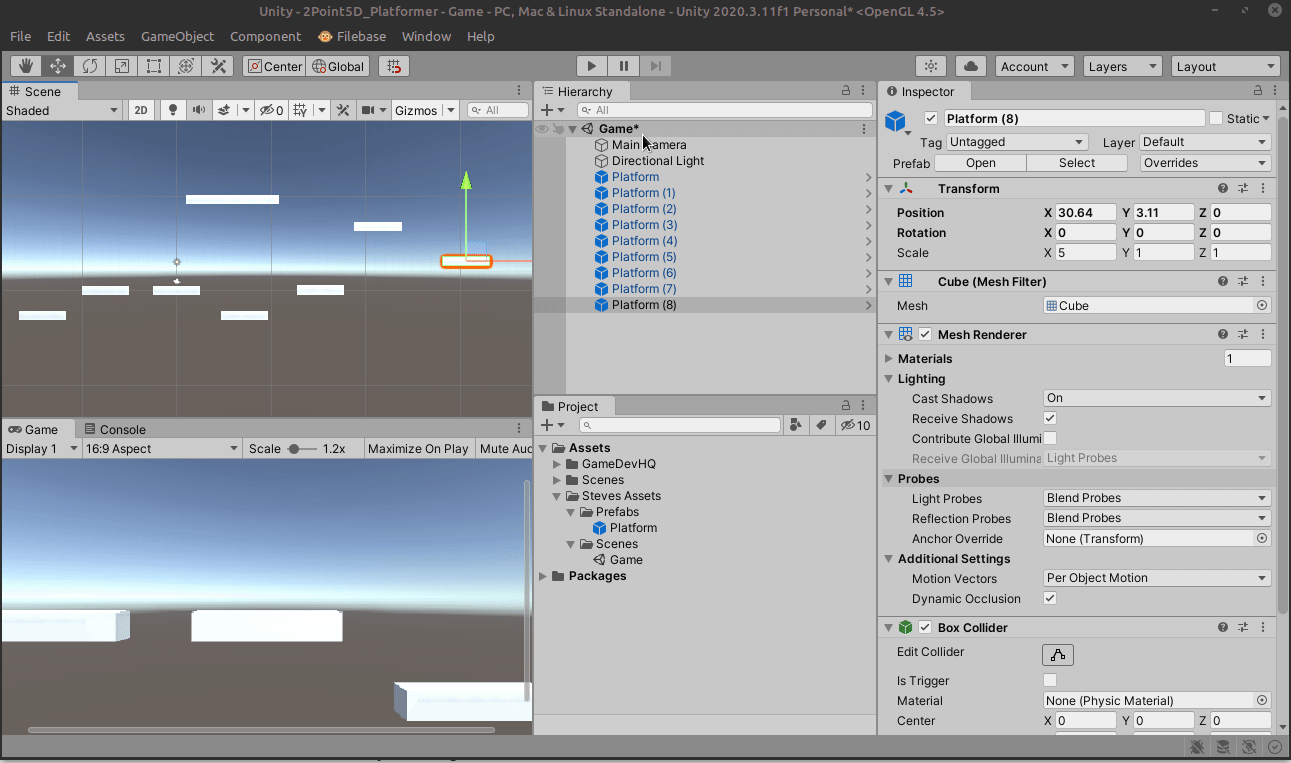Viewport: 1291px width, 763px height.
Task: Open the Assets menu
Action: pos(105,36)
